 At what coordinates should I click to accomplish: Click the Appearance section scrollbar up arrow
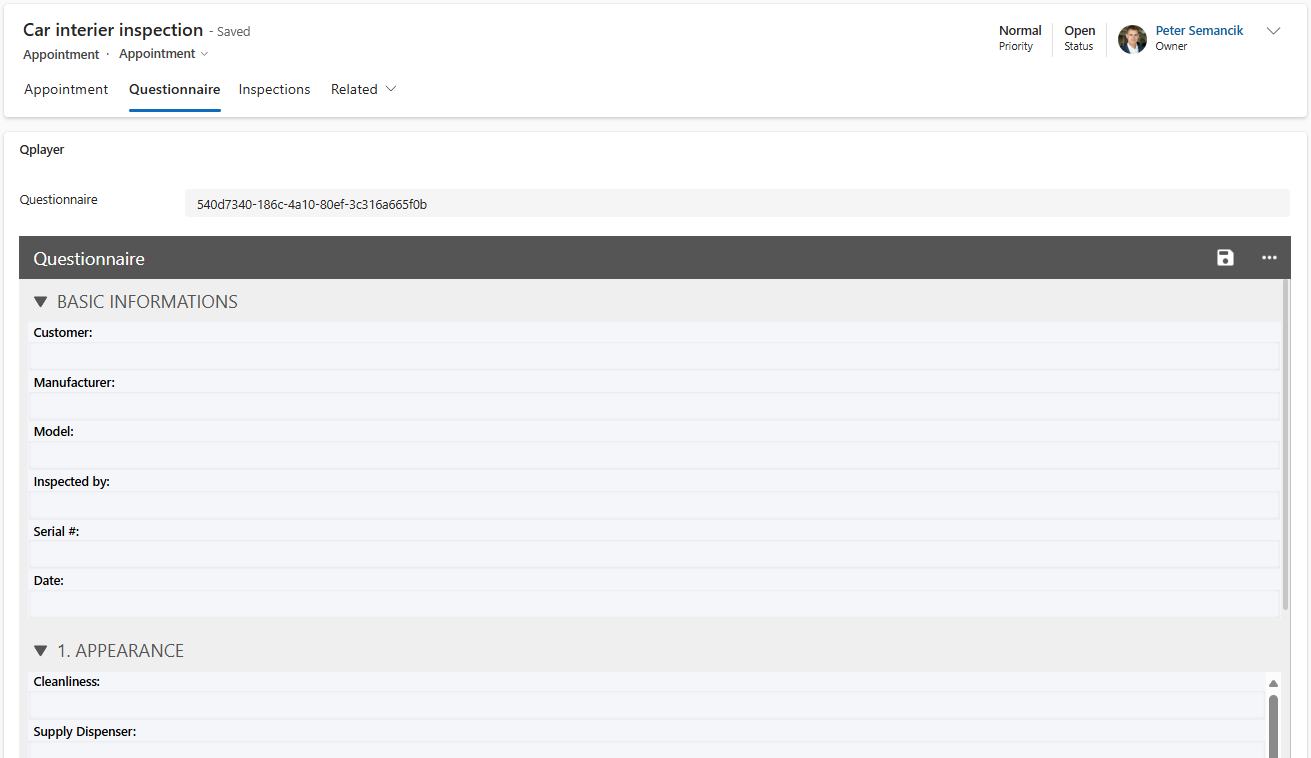[x=1273, y=683]
